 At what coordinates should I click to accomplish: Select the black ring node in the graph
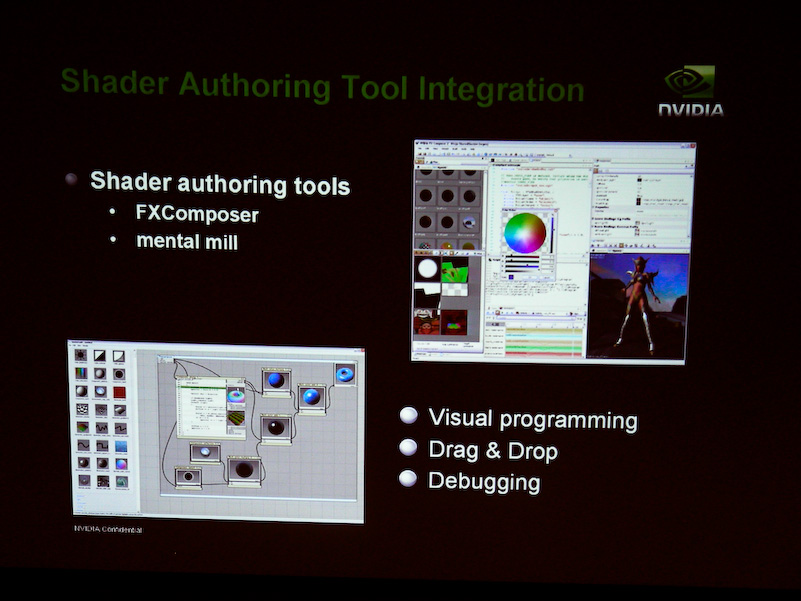click(x=187, y=477)
